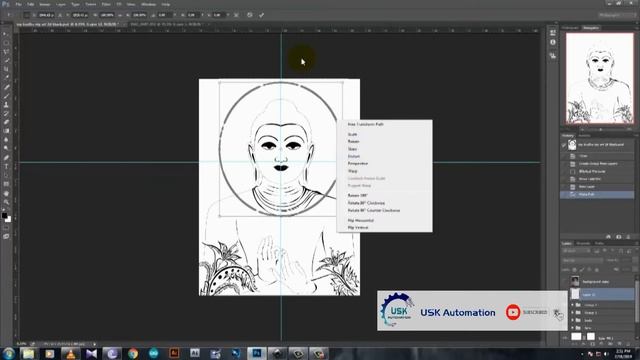Hide the Background copy layer
Image resolution: width=640 pixels, height=360 pixels.
(565, 281)
